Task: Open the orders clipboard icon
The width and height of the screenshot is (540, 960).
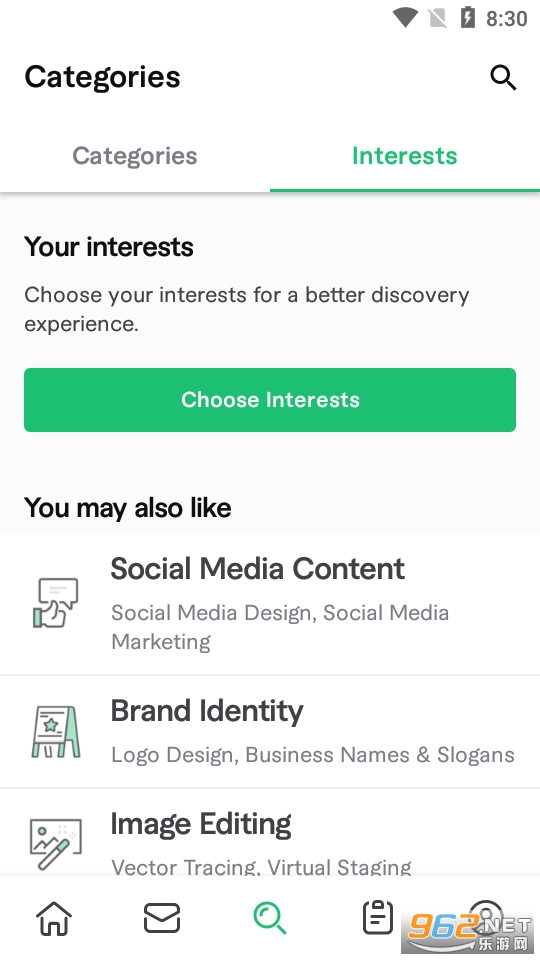Action: (x=378, y=917)
